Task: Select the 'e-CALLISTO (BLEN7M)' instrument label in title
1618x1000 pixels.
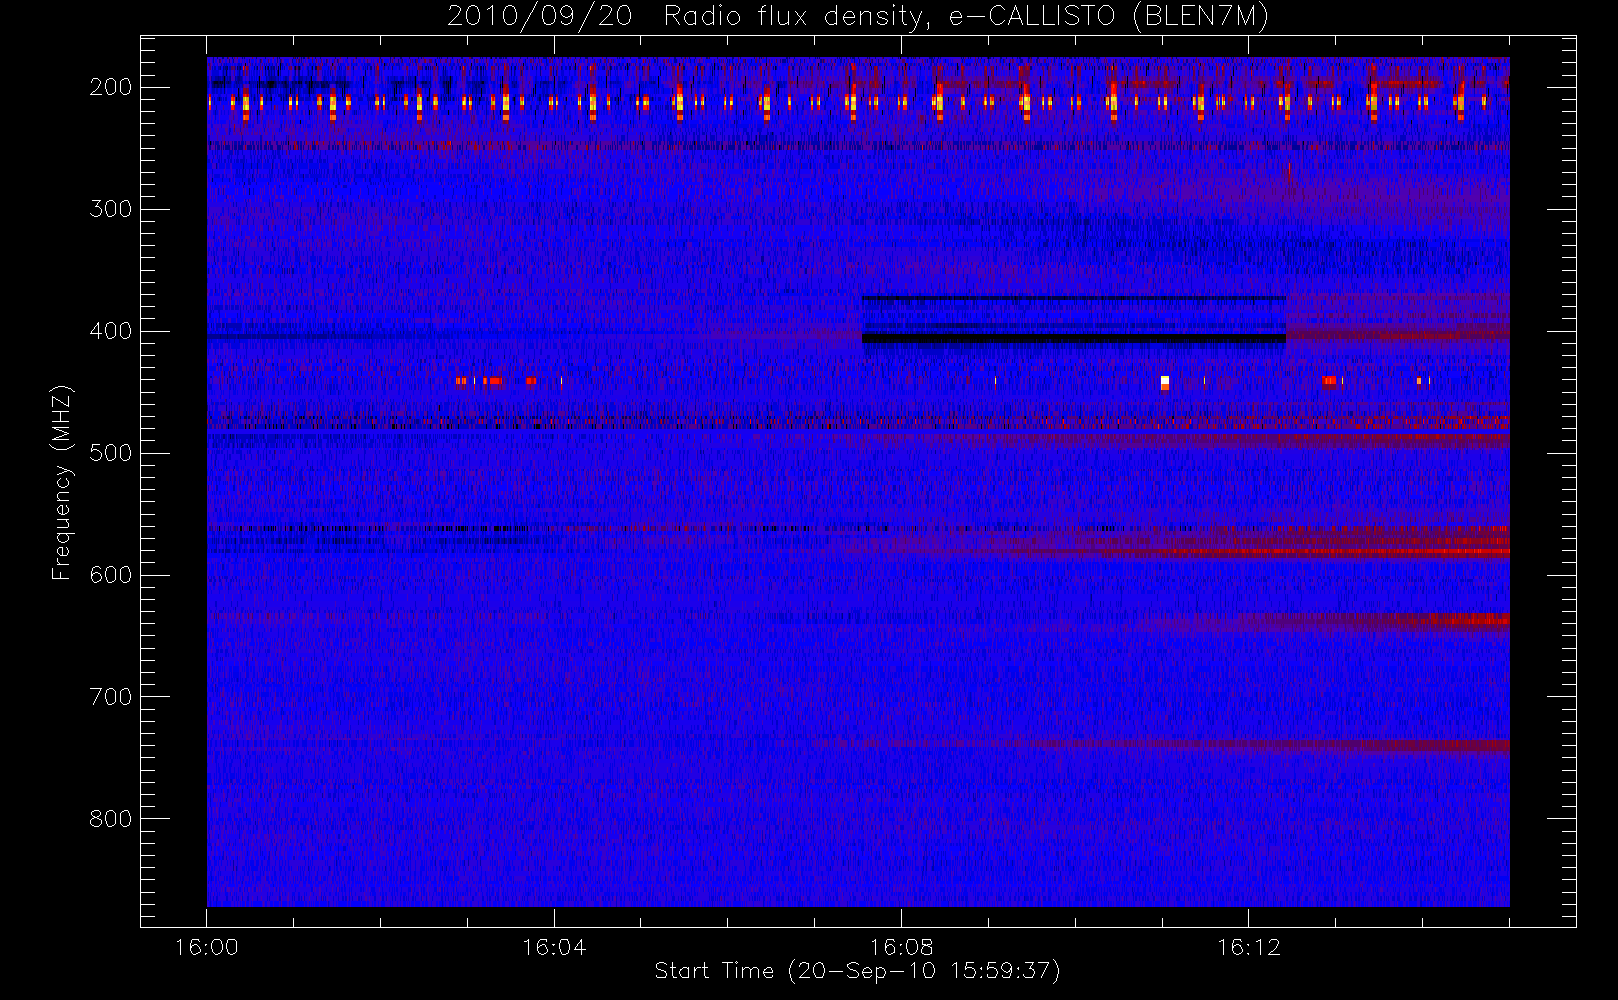Action: tap(1109, 16)
